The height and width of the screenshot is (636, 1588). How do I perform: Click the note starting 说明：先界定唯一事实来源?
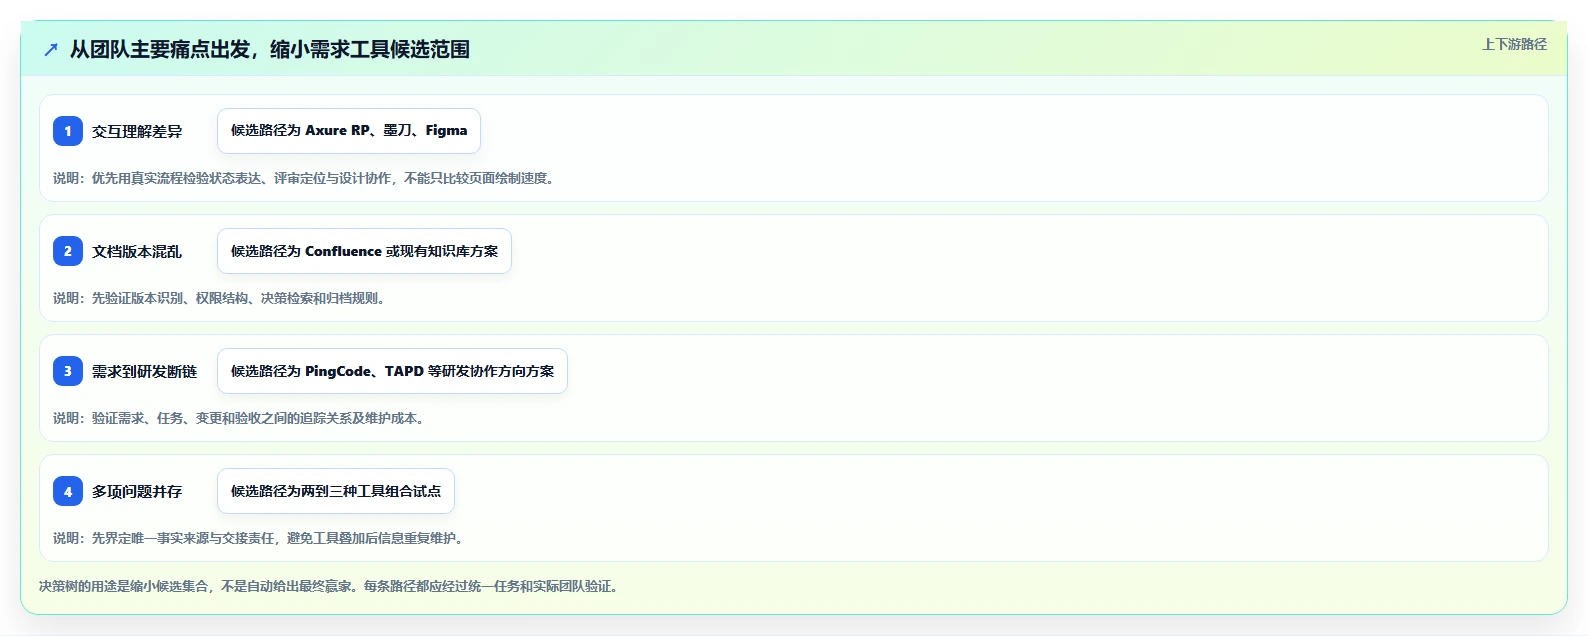[x=258, y=538]
